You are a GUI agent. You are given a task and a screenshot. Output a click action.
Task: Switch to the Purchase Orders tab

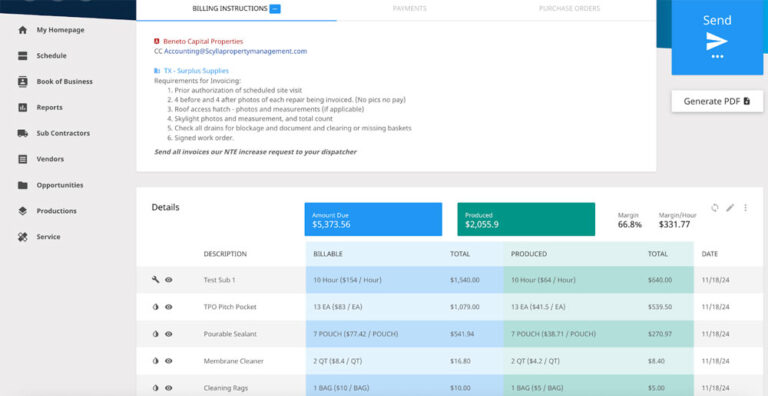click(569, 8)
